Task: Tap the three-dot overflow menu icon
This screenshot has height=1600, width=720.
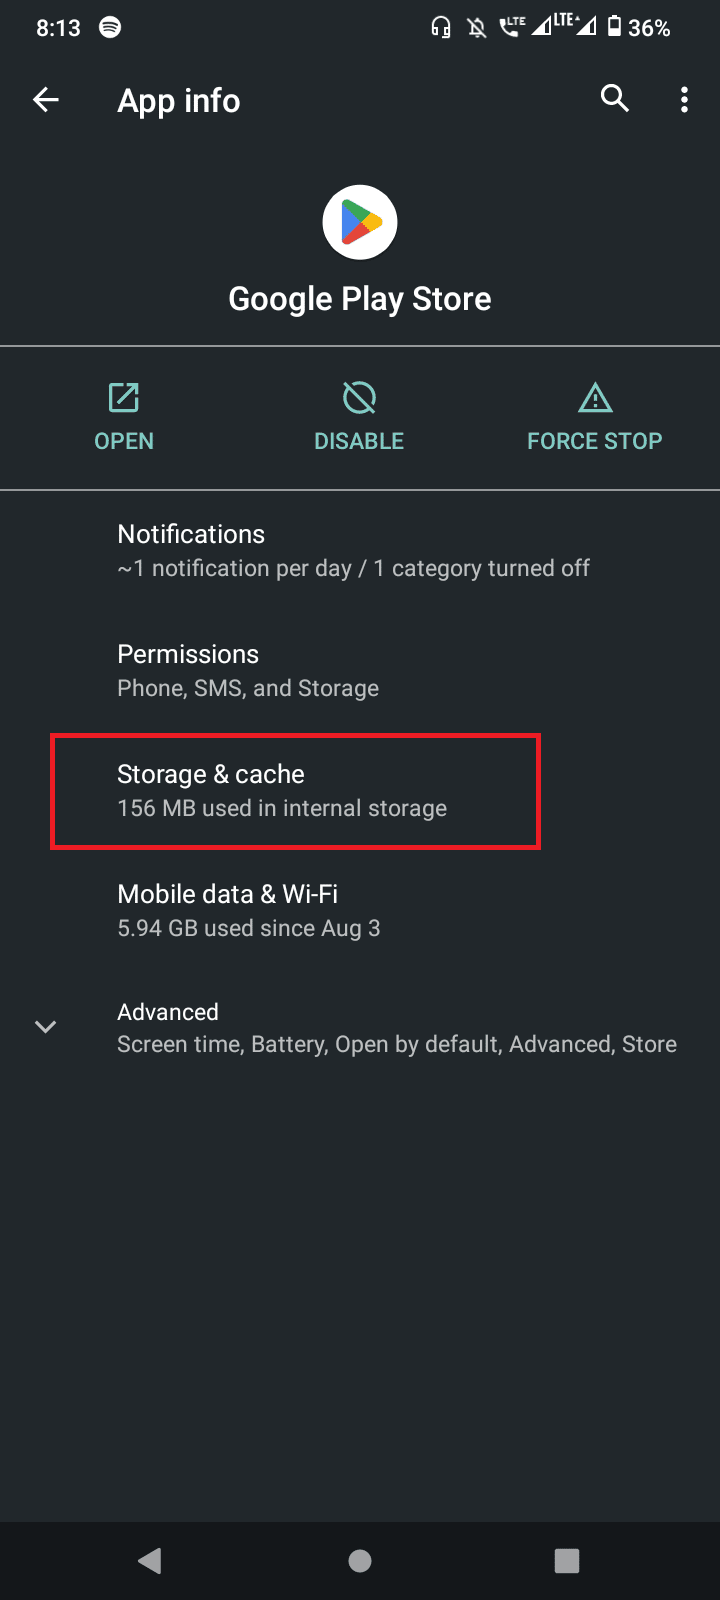Action: pyautogui.click(x=684, y=99)
